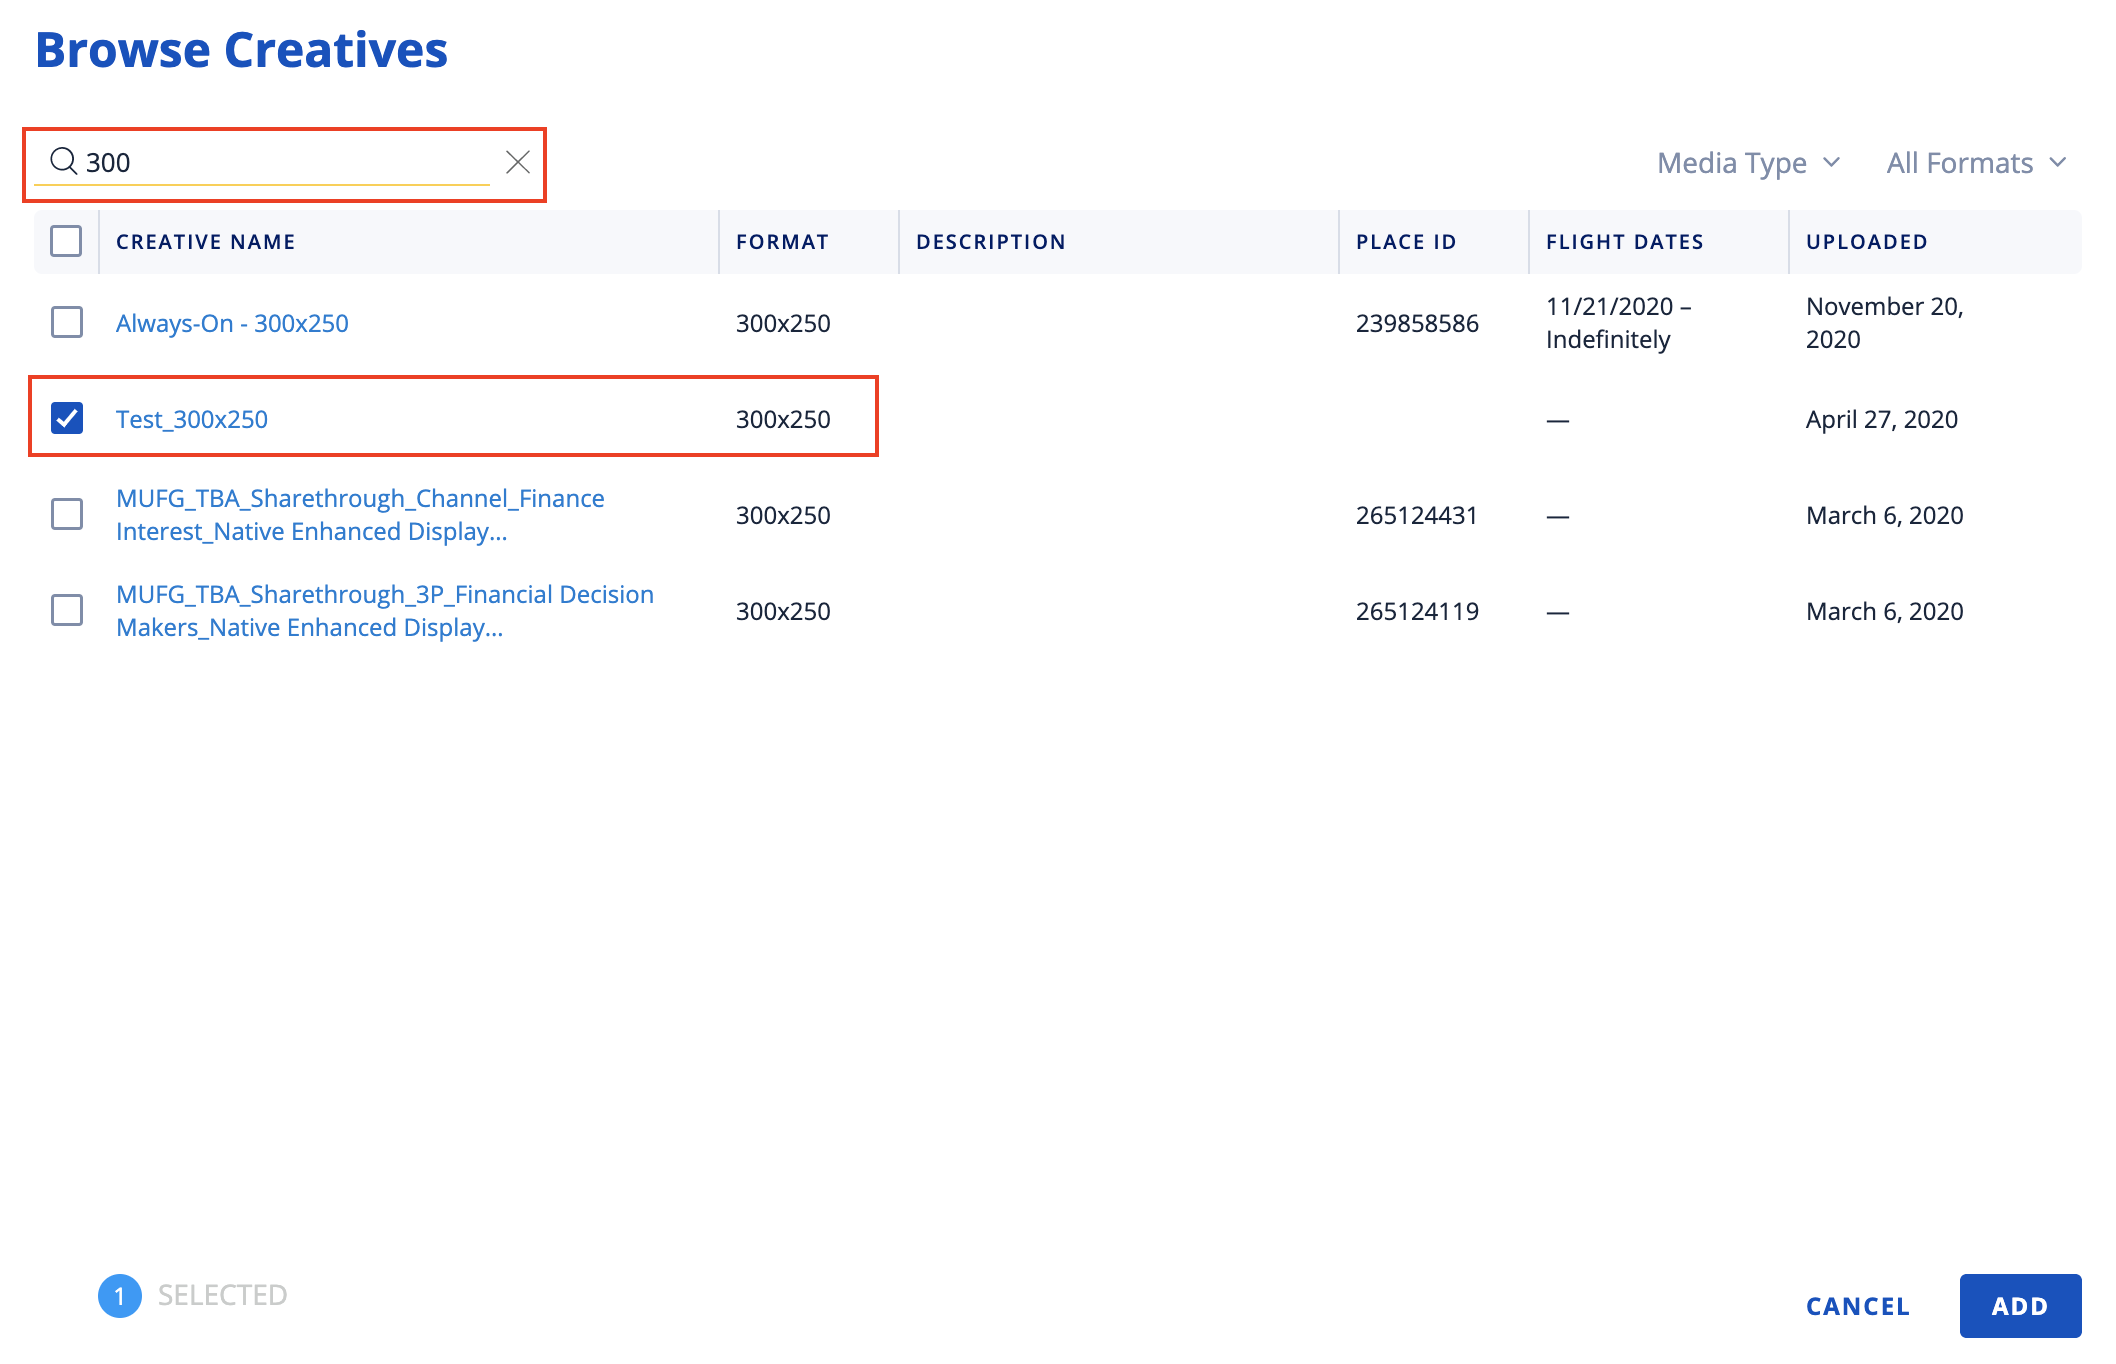Image resolution: width=2116 pixels, height=1364 pixels.
Task: Click place ID 265124119
Action: (x=1417, y=611)
